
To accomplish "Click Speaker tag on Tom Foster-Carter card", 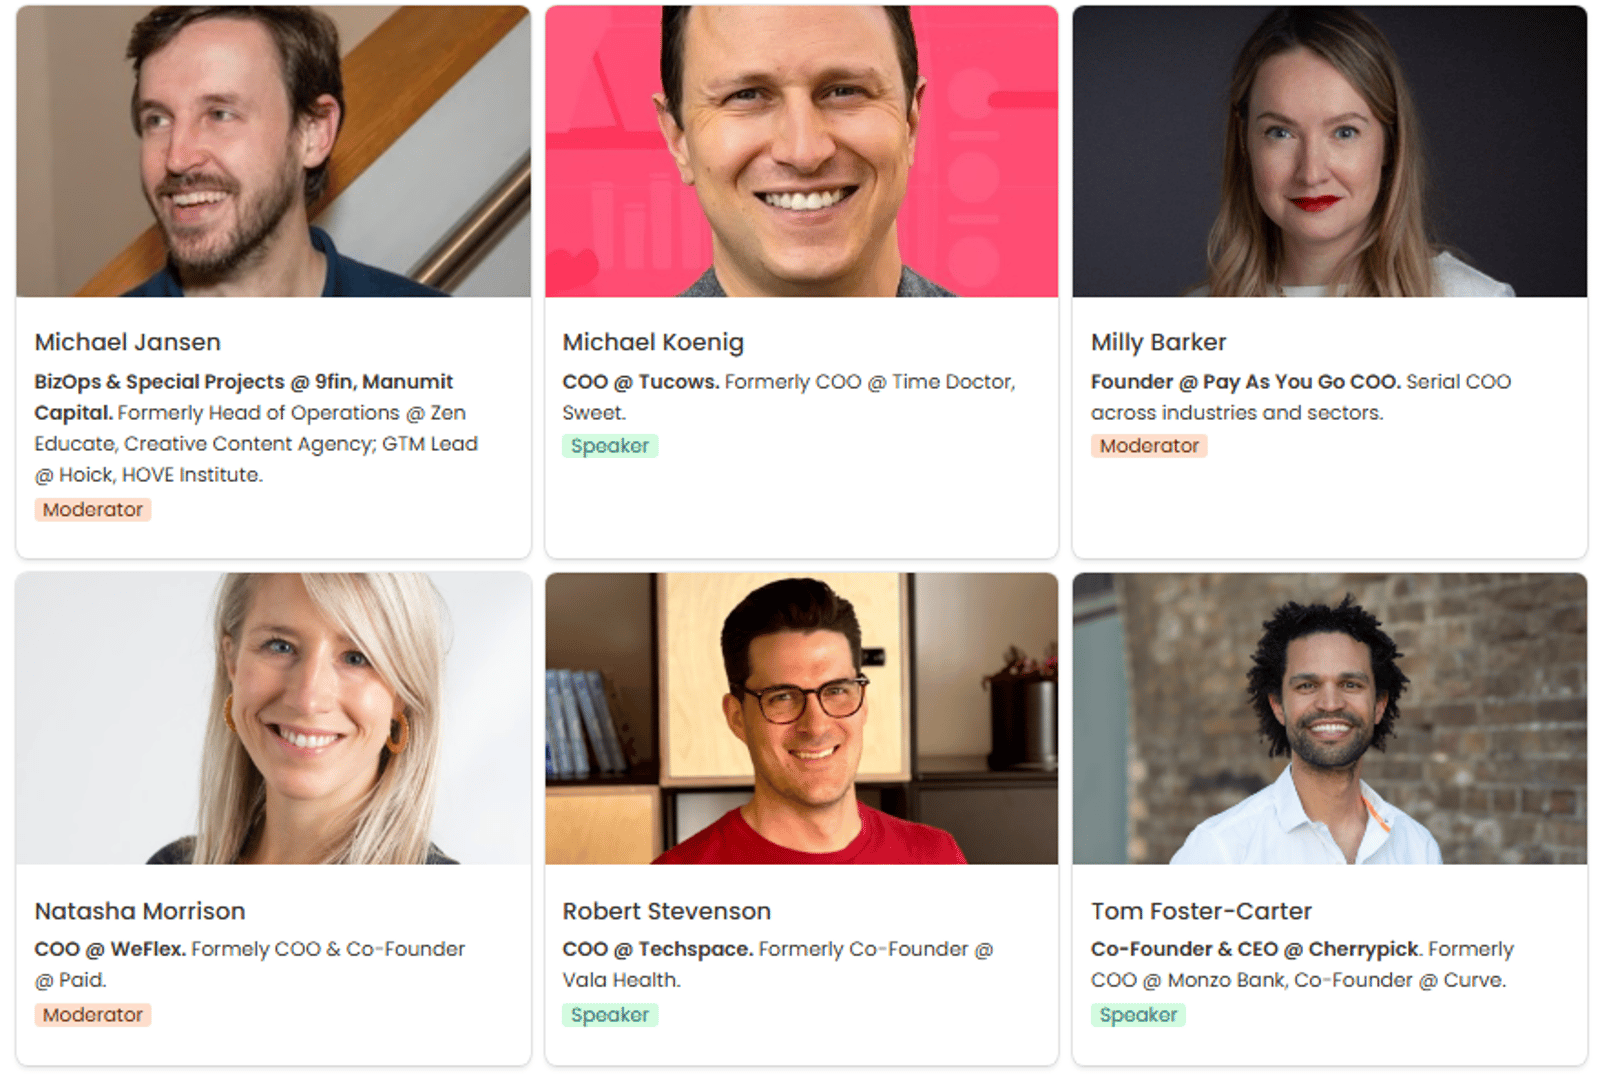I will click(1138, 1015).
